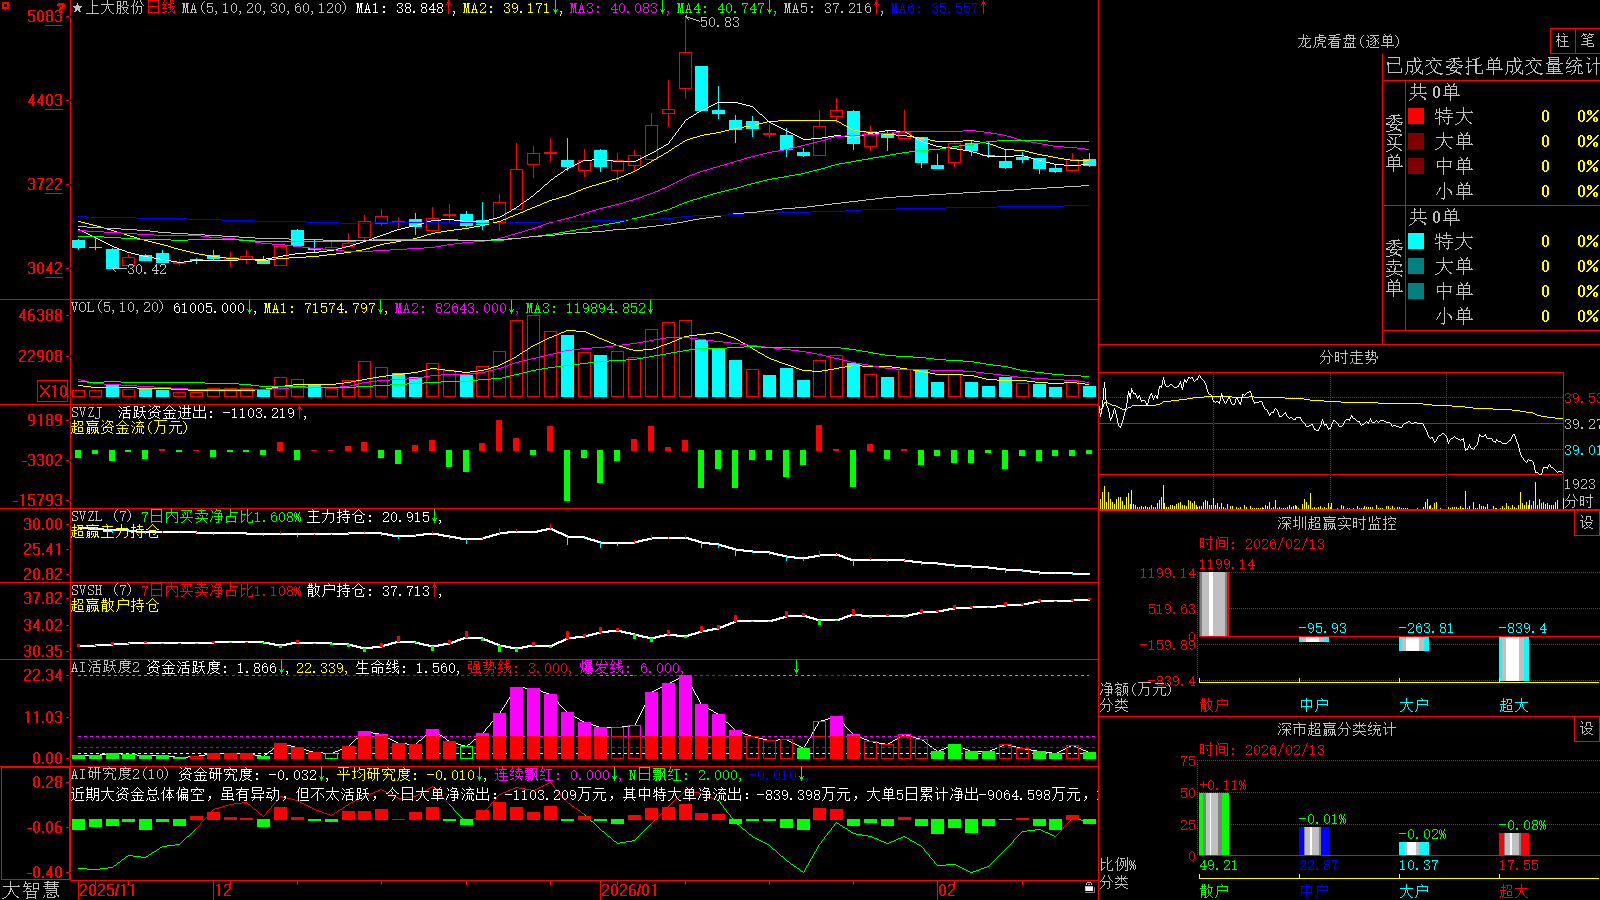Image resolution: width=1600 pixels, height=900 pixels.
Task: Click the 2026/01 date marker on the timeline
Action: point(630,890)
